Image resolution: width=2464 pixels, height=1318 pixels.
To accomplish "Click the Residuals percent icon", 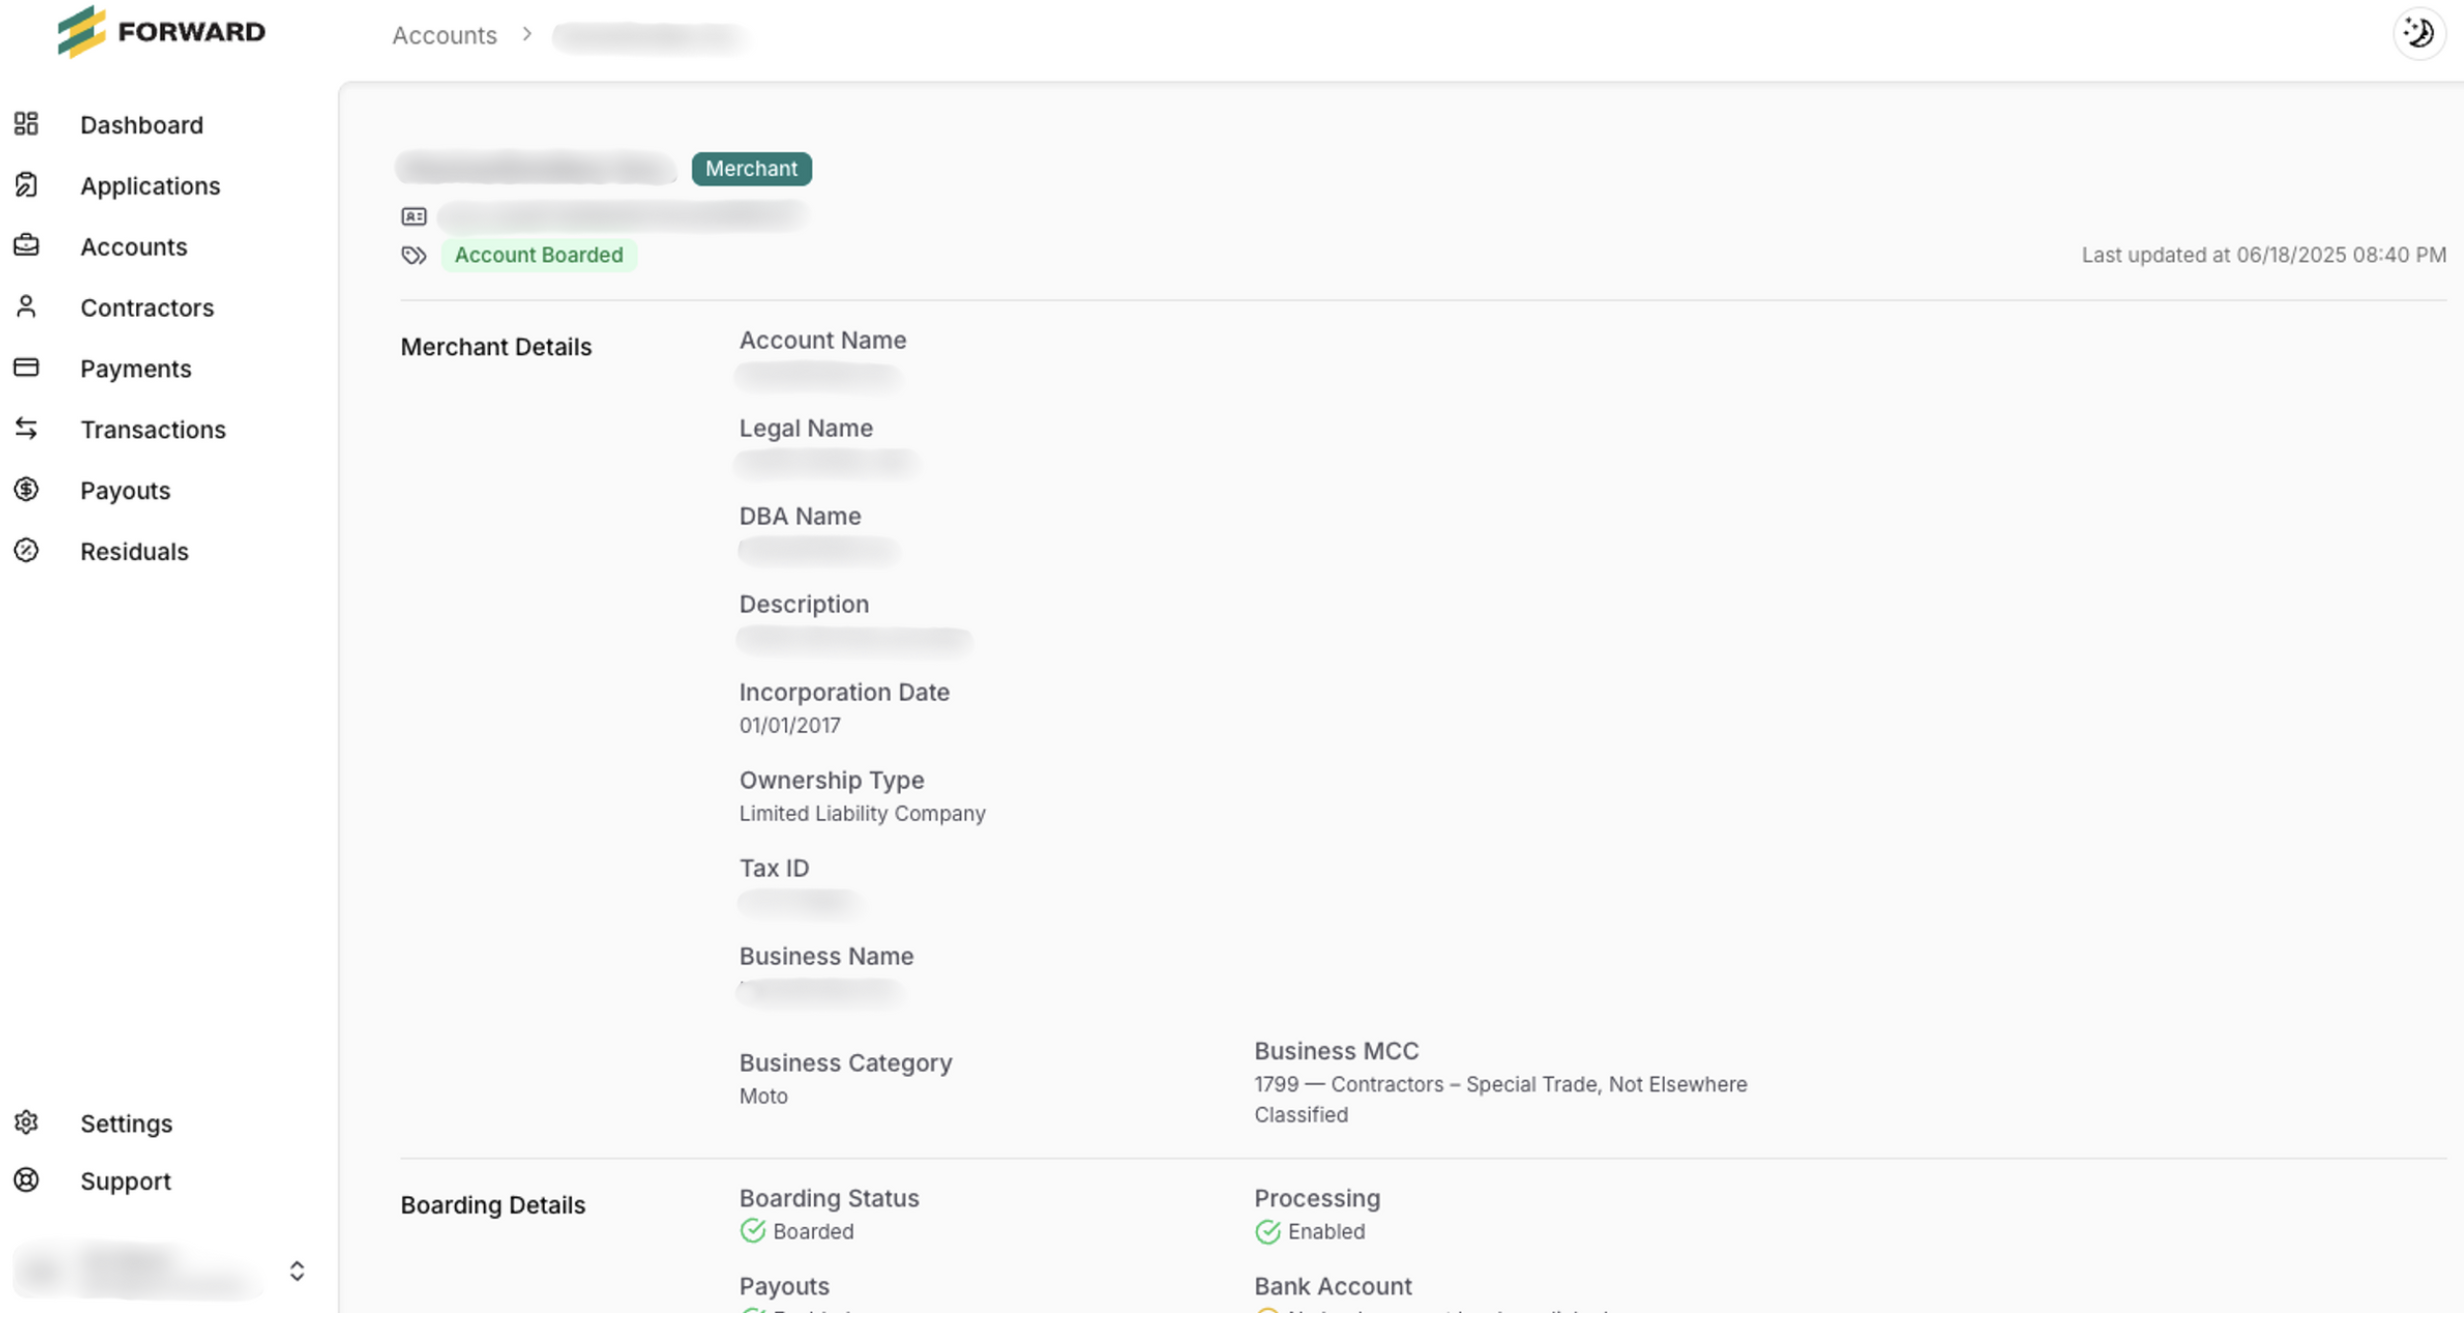I will (26, 551).
